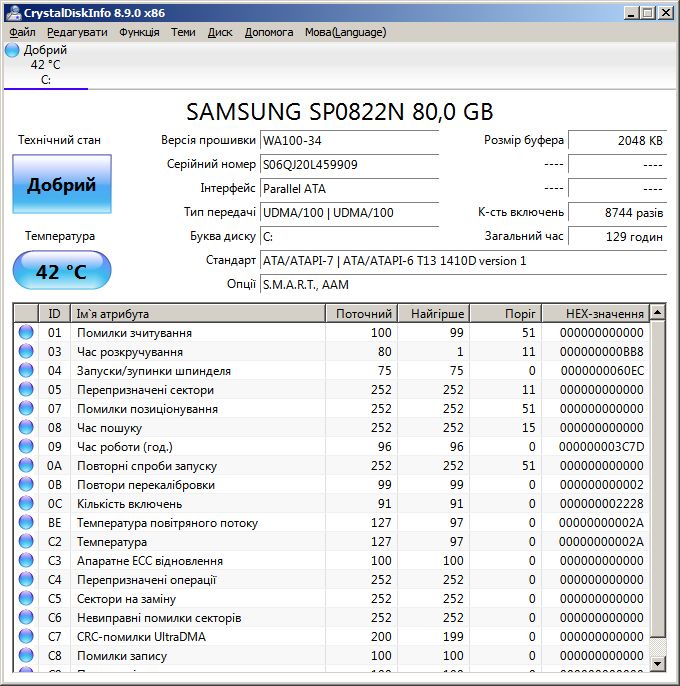Select the row text Кількість включень
This screenshot has height=686, width=680.
coord(130,504)
